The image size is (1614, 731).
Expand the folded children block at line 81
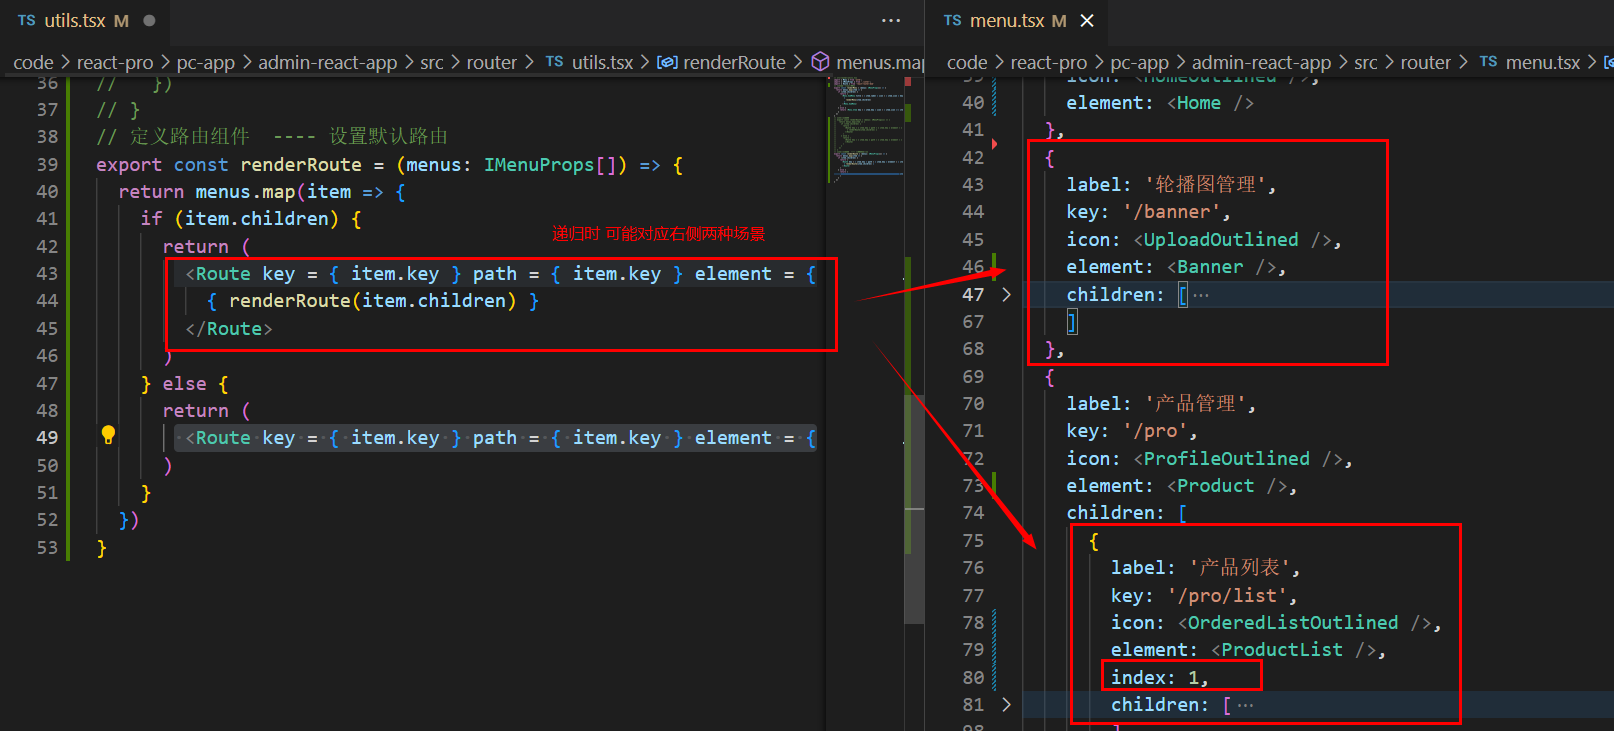[1006, 704]
